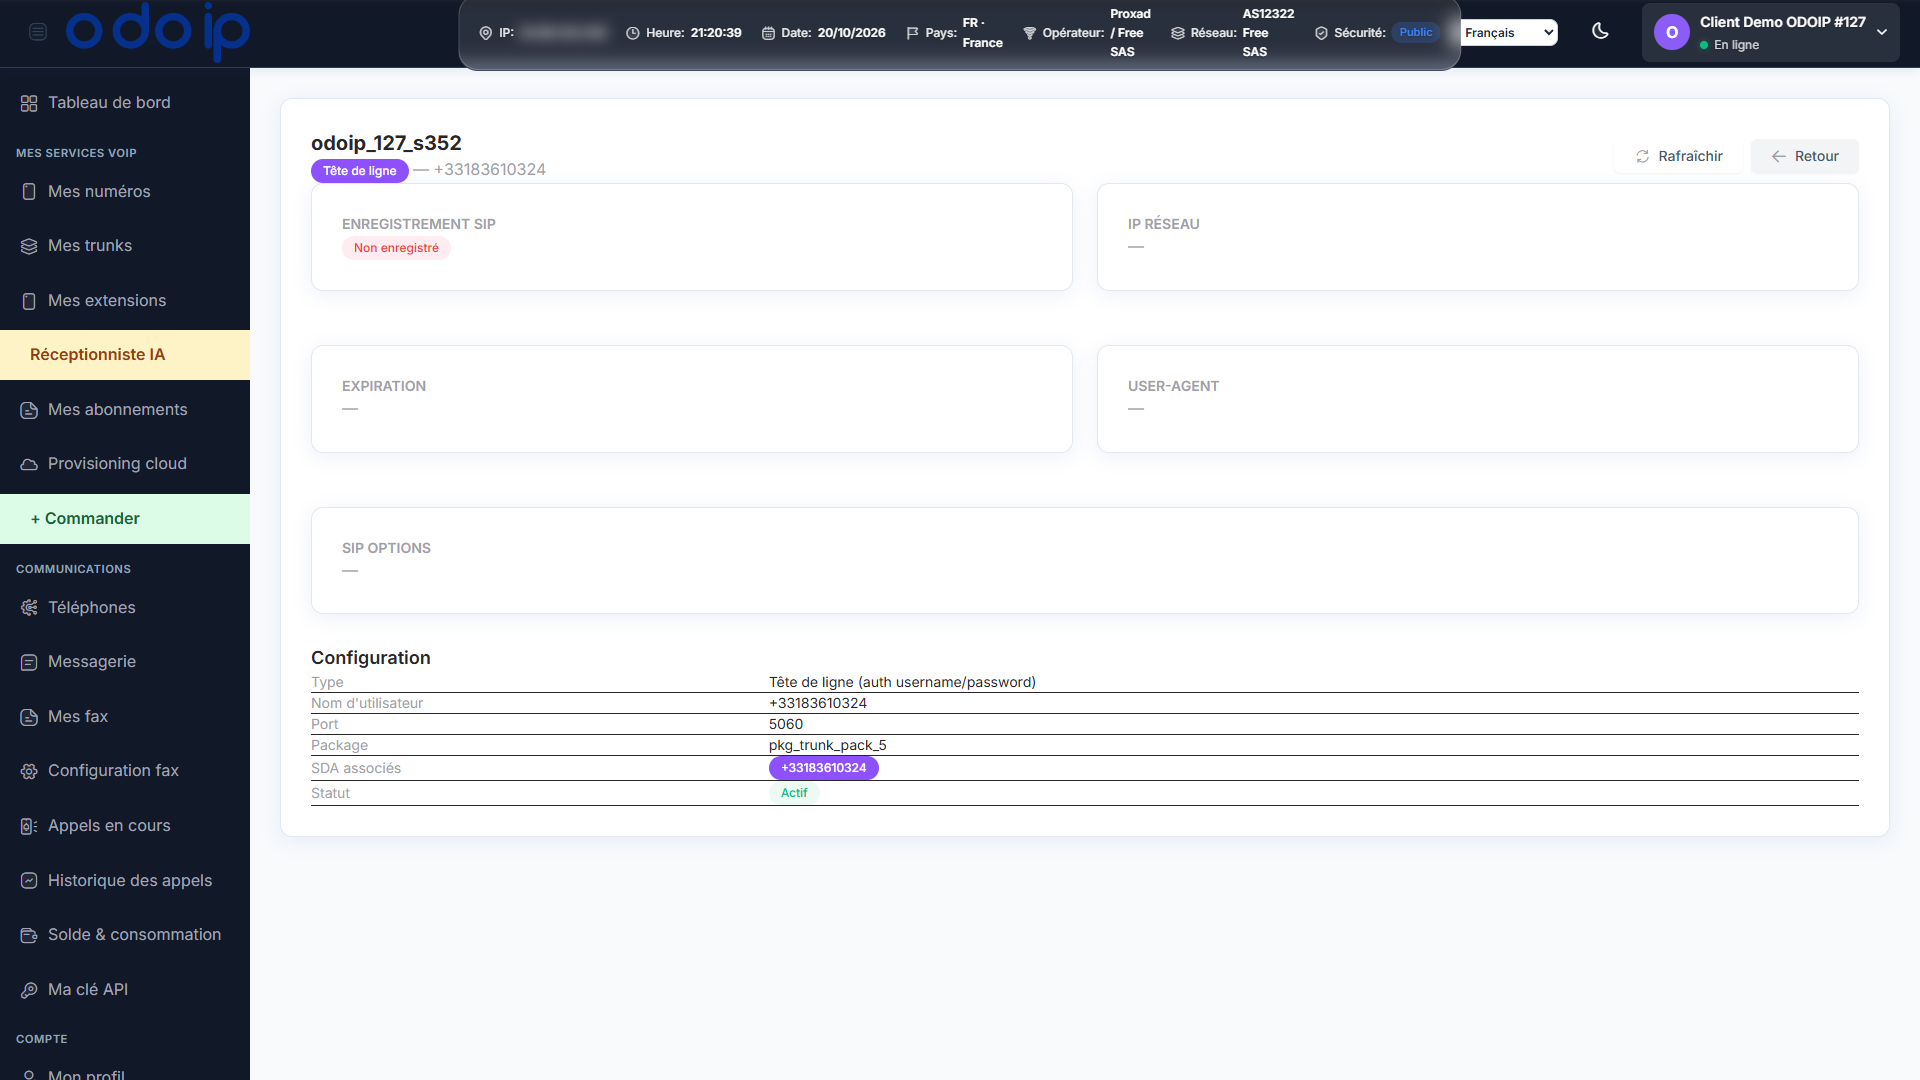
Task: Click the pkg_trunk_pack_5 package value
Action: pos(827,745)
